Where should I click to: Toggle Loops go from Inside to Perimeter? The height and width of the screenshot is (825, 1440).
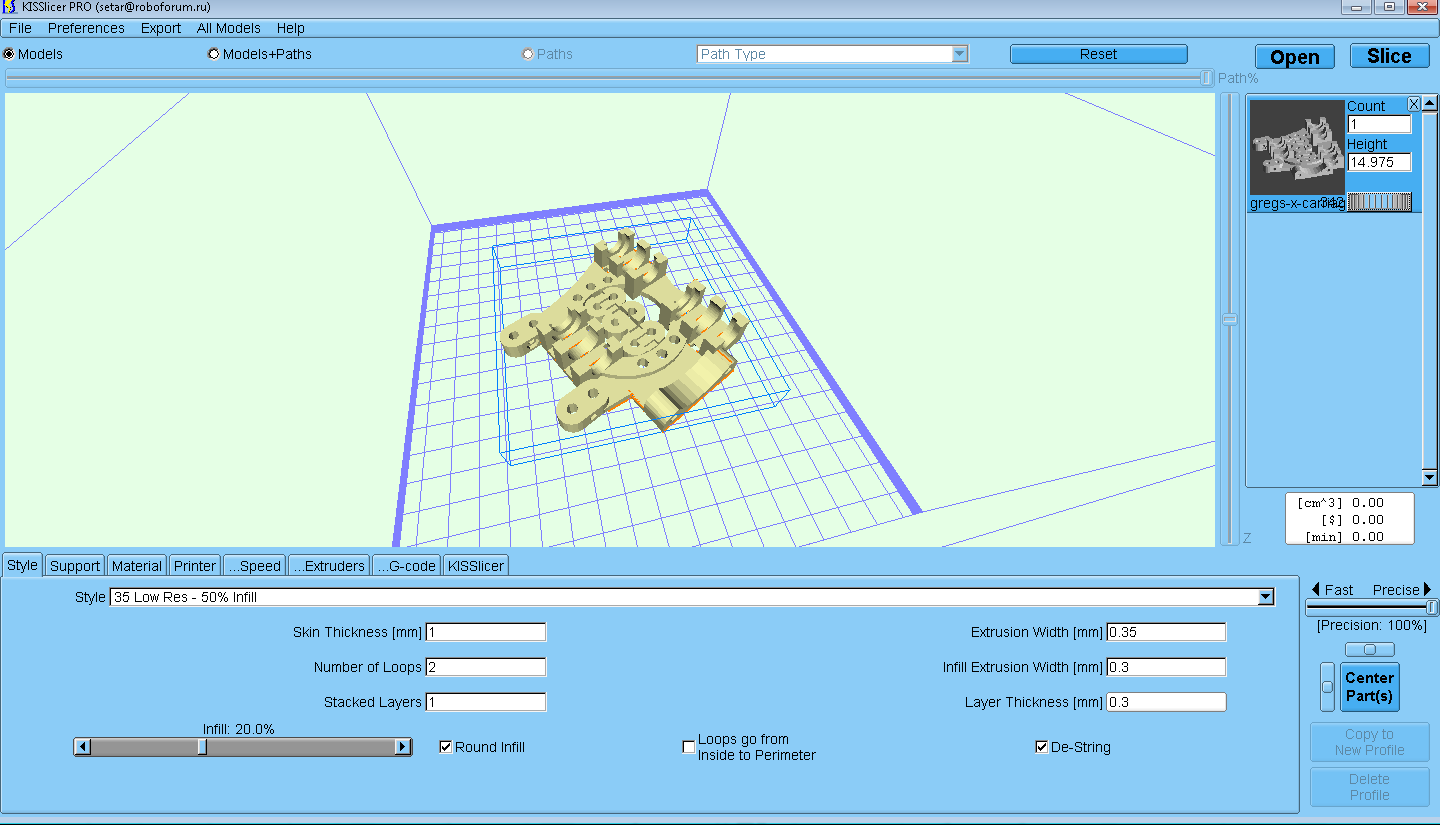[x=688, y=747]
